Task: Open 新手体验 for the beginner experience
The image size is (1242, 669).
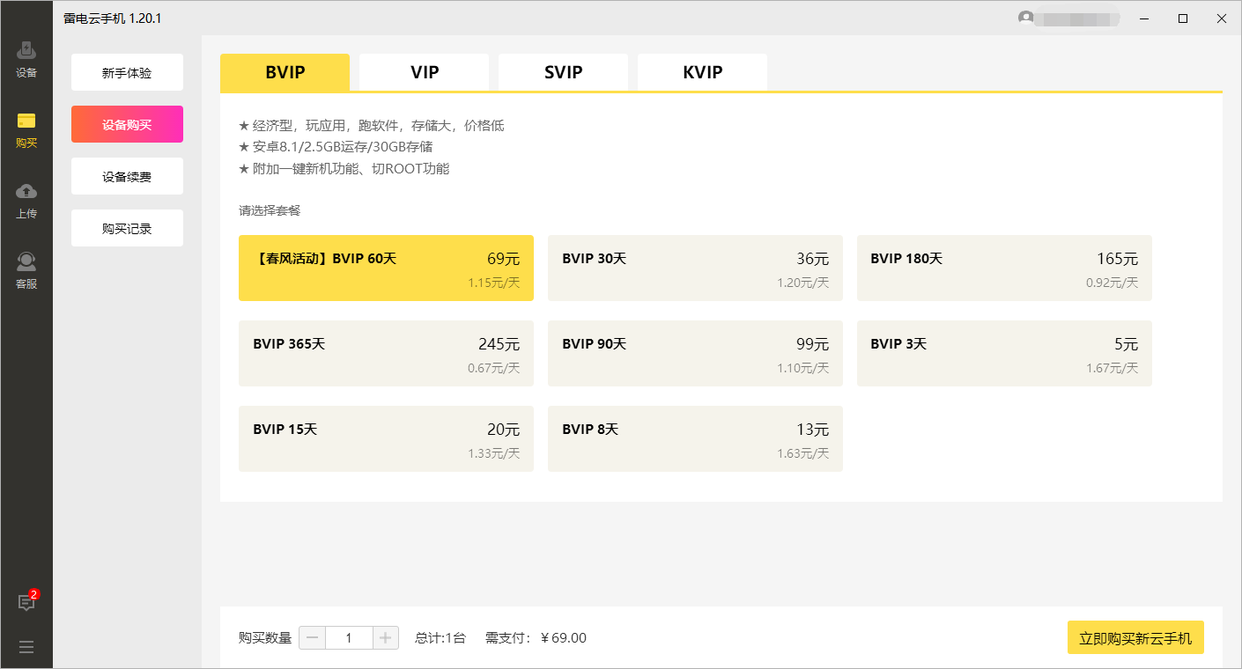Action: tap(126, 72)
